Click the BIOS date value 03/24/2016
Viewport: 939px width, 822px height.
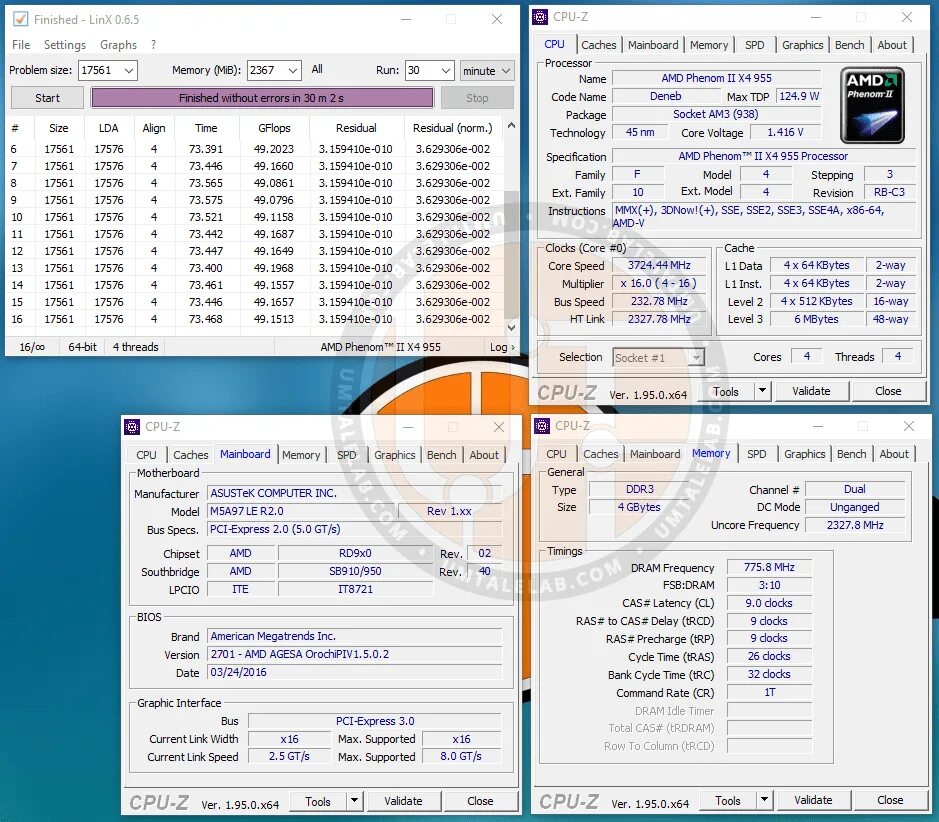tap(355, 672)
